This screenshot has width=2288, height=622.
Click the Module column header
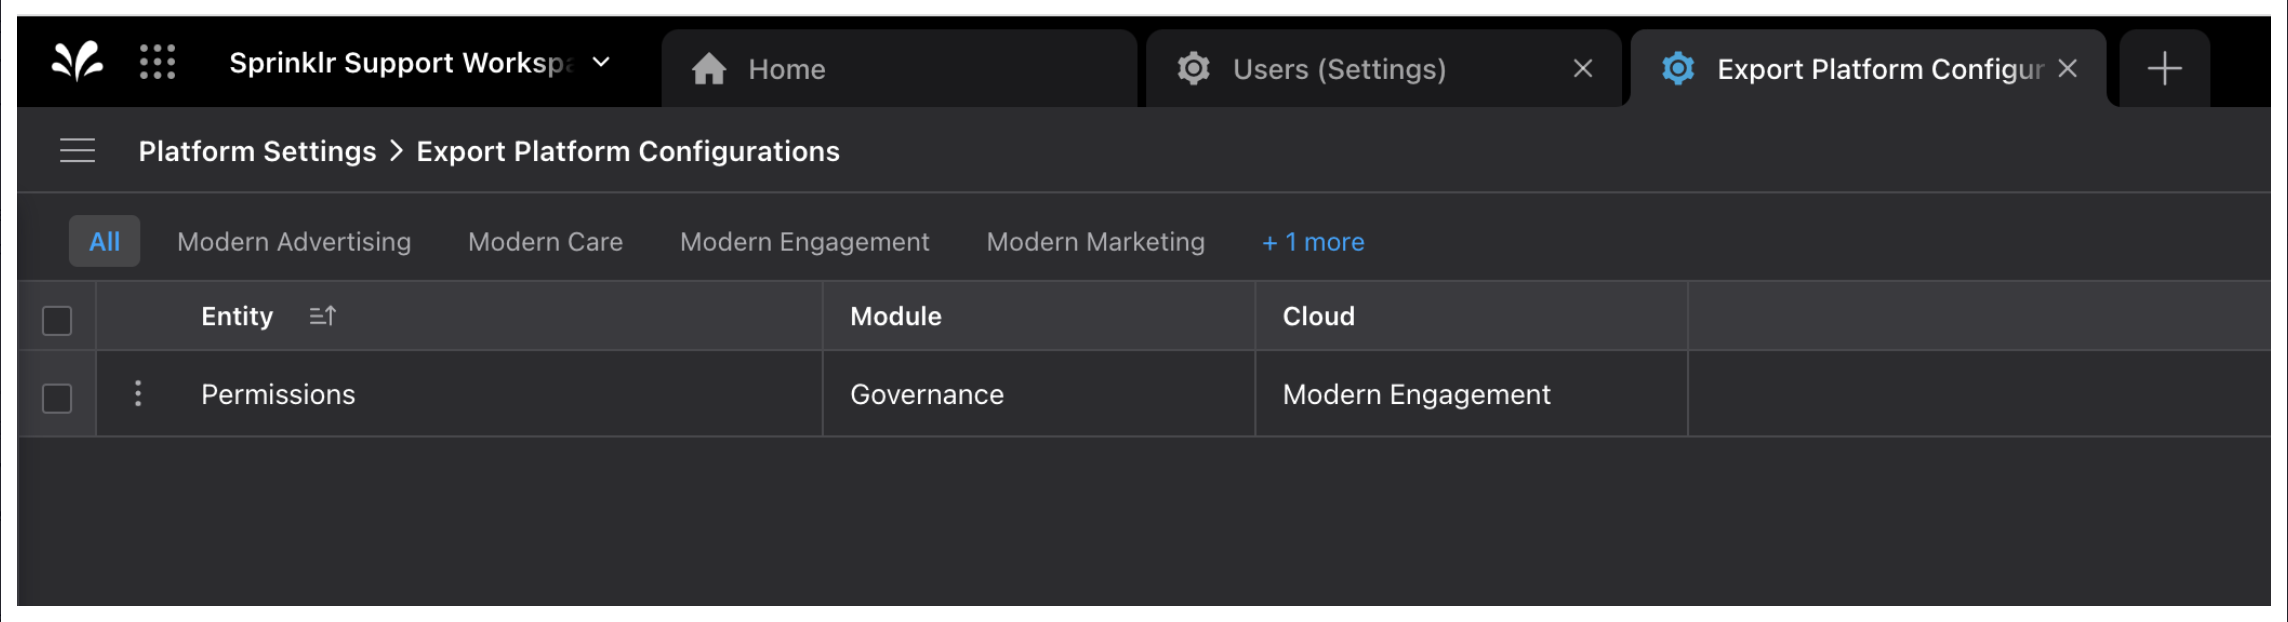[896, 316]
